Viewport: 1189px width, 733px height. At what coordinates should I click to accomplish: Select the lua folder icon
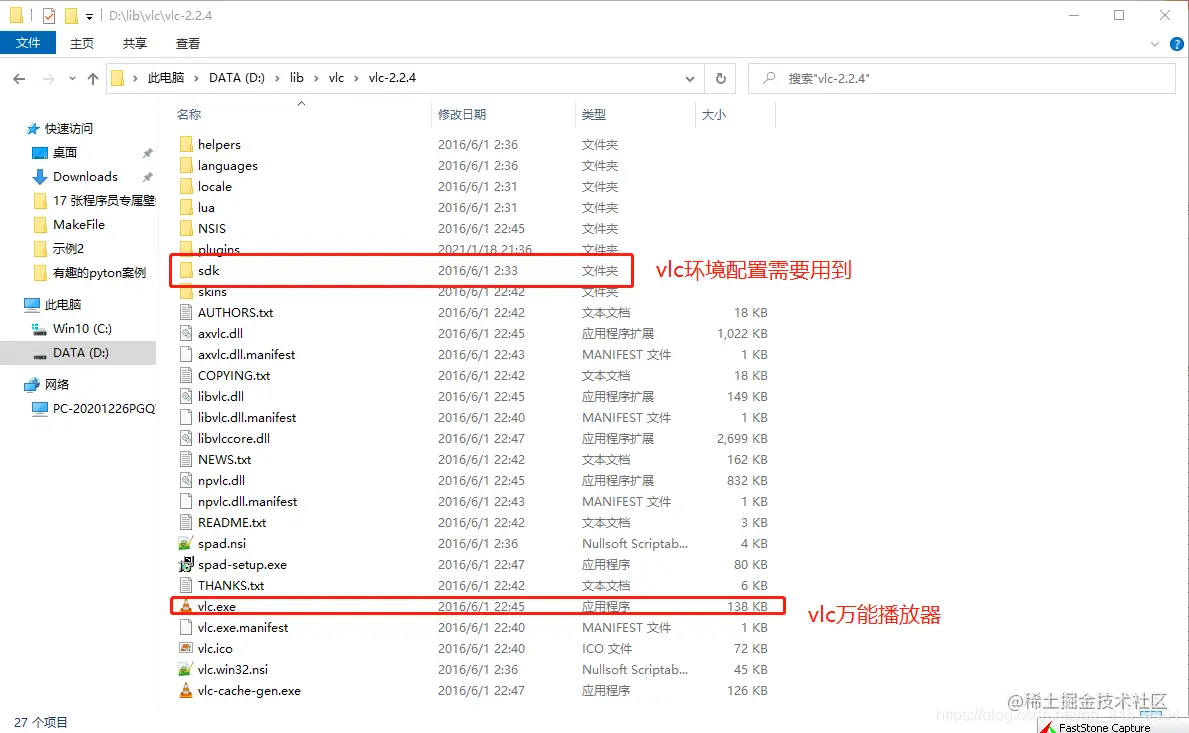(186, 208)
